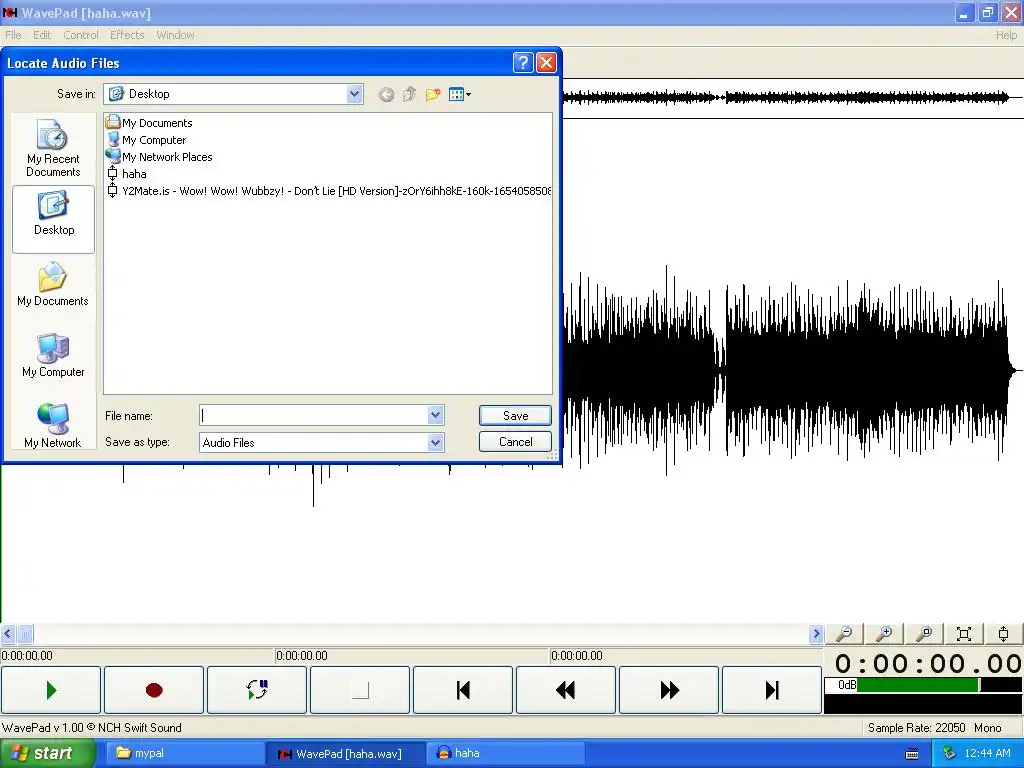
Task: Open My Documents in the places bar
Action: 53,285
